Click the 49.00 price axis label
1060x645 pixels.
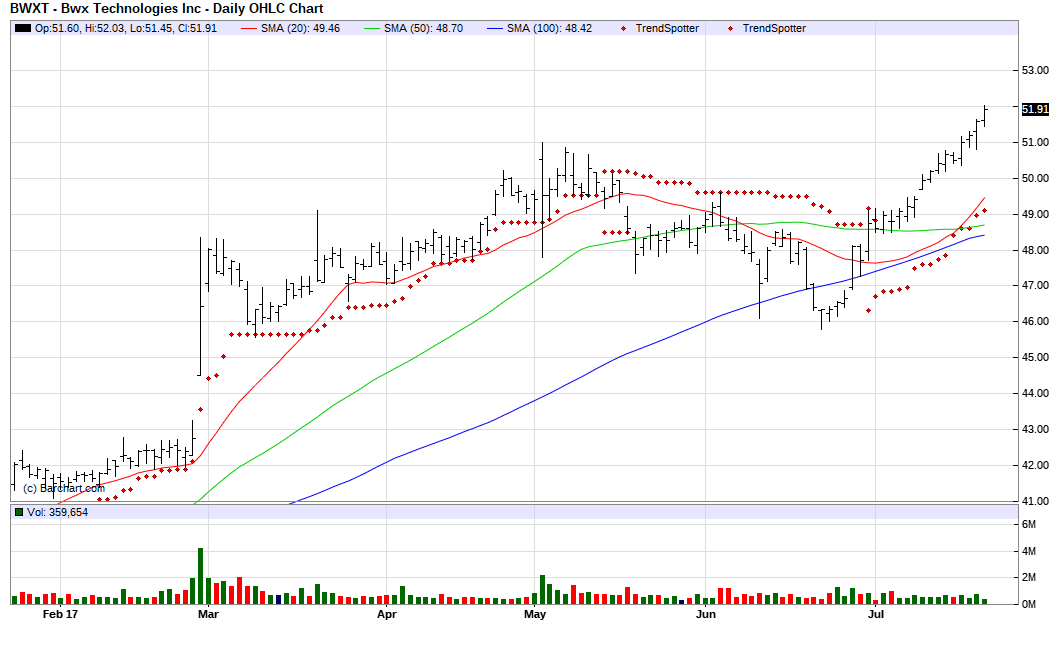tap(1035, 214)
